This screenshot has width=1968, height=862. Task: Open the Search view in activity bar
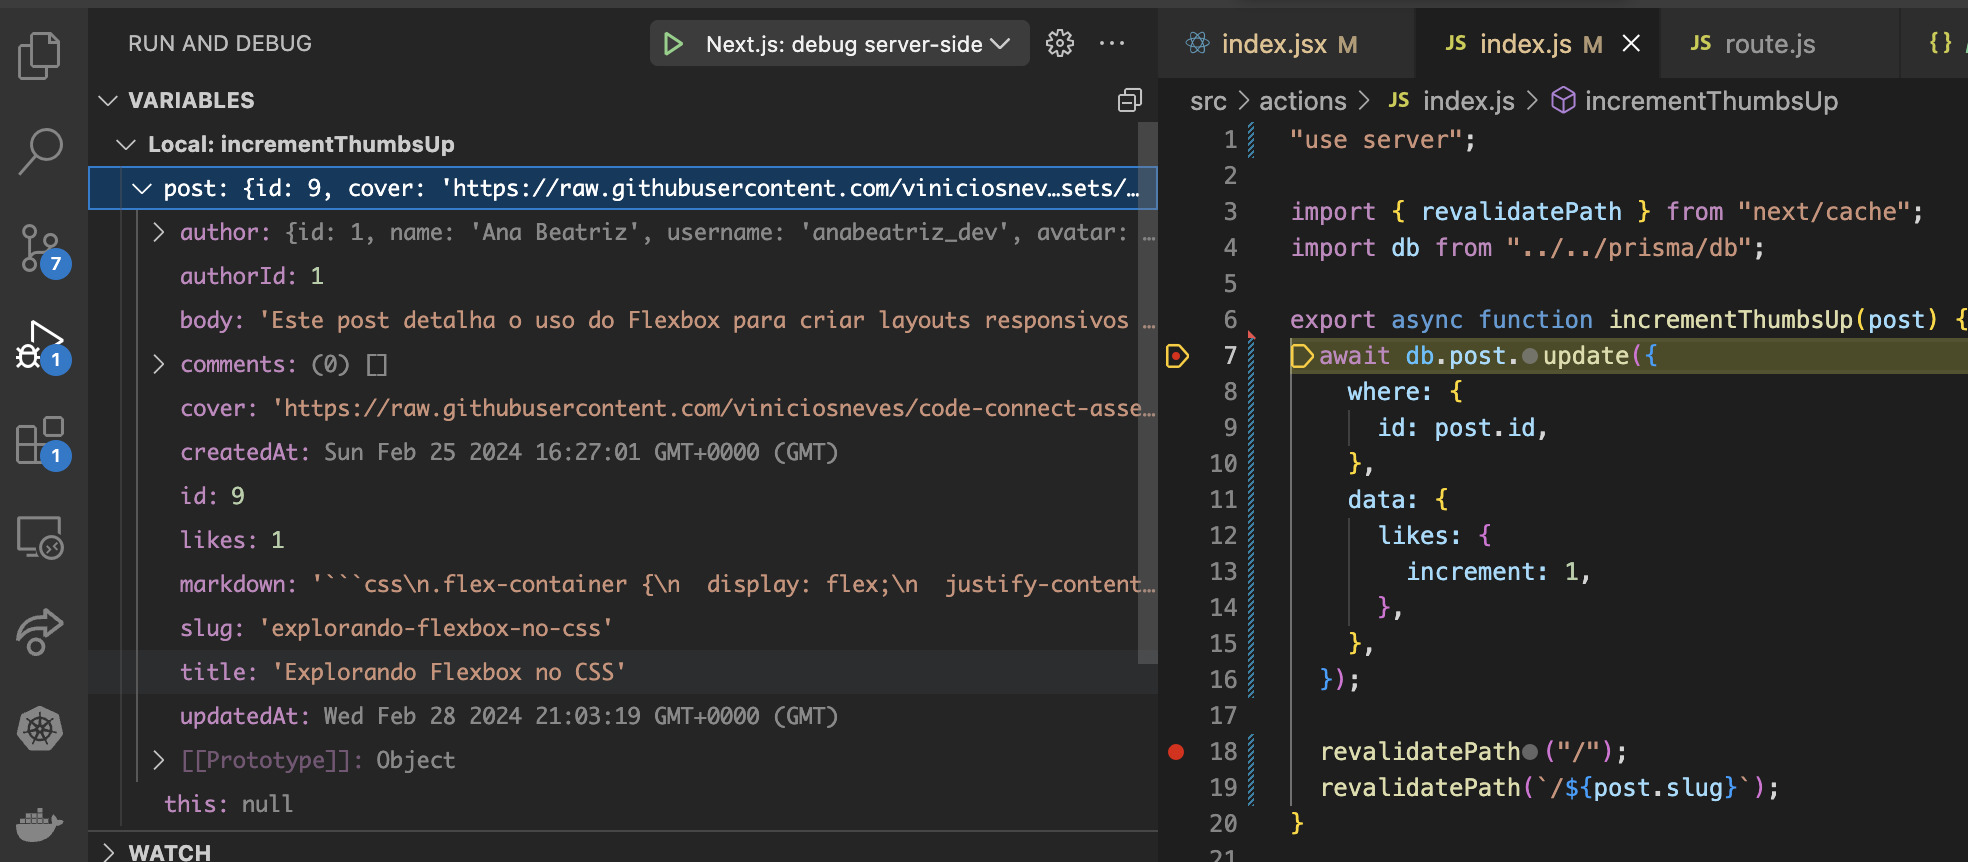pos(40,152)
